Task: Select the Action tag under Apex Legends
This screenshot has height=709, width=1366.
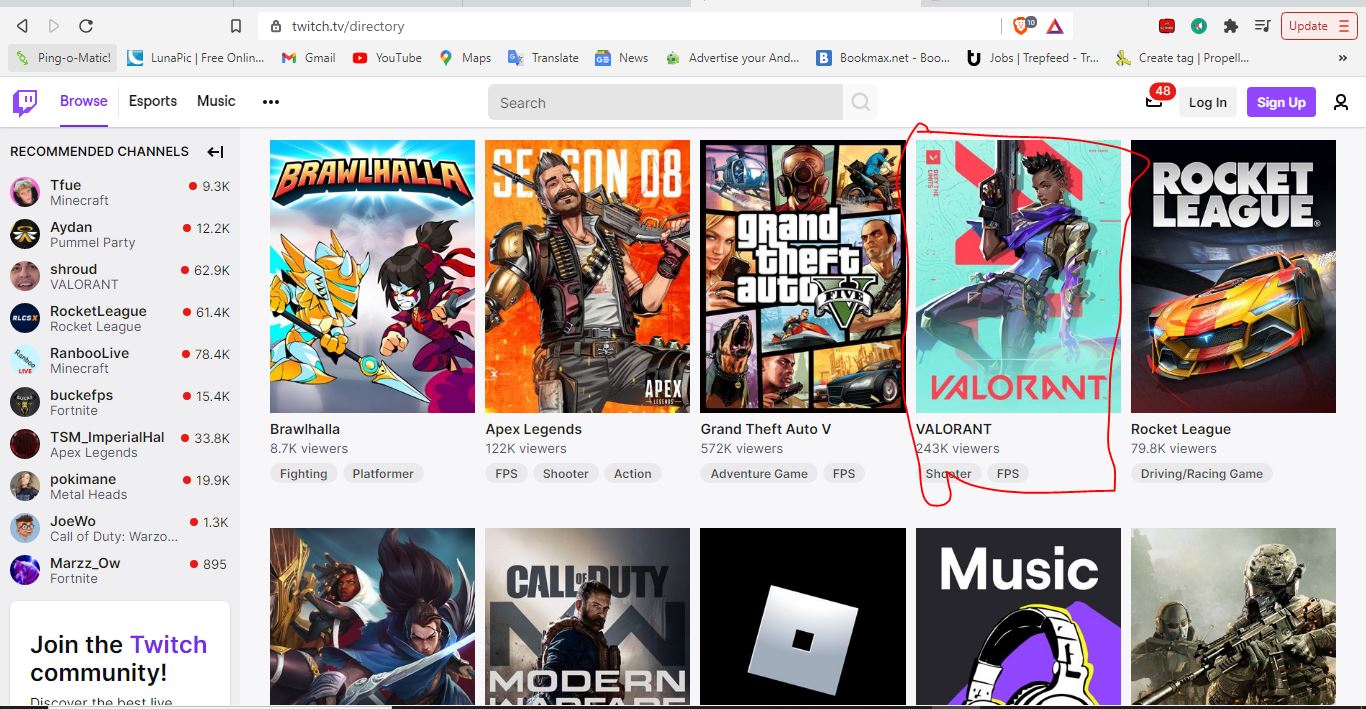Action: pos(633,474)
